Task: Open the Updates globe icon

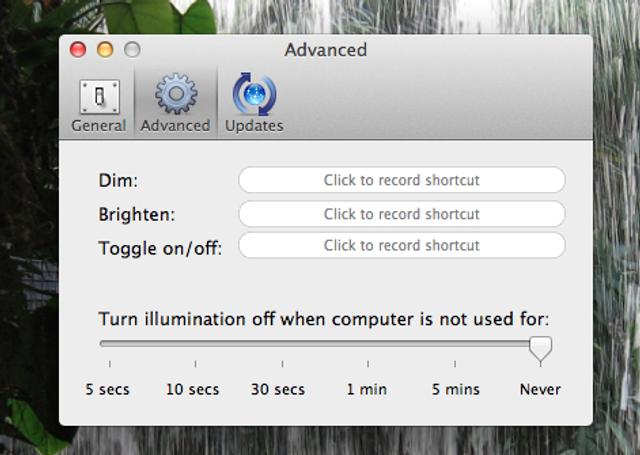Action: (254, 96)
